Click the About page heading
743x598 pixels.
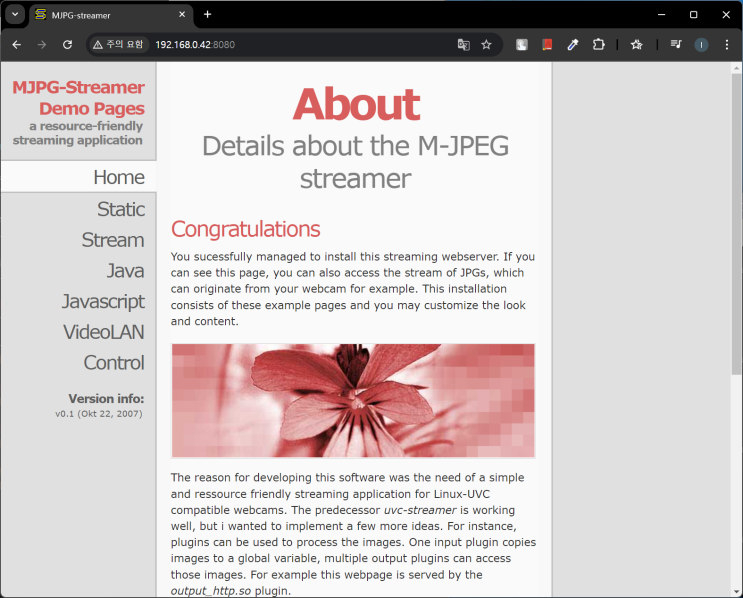(x=356, y=104)
